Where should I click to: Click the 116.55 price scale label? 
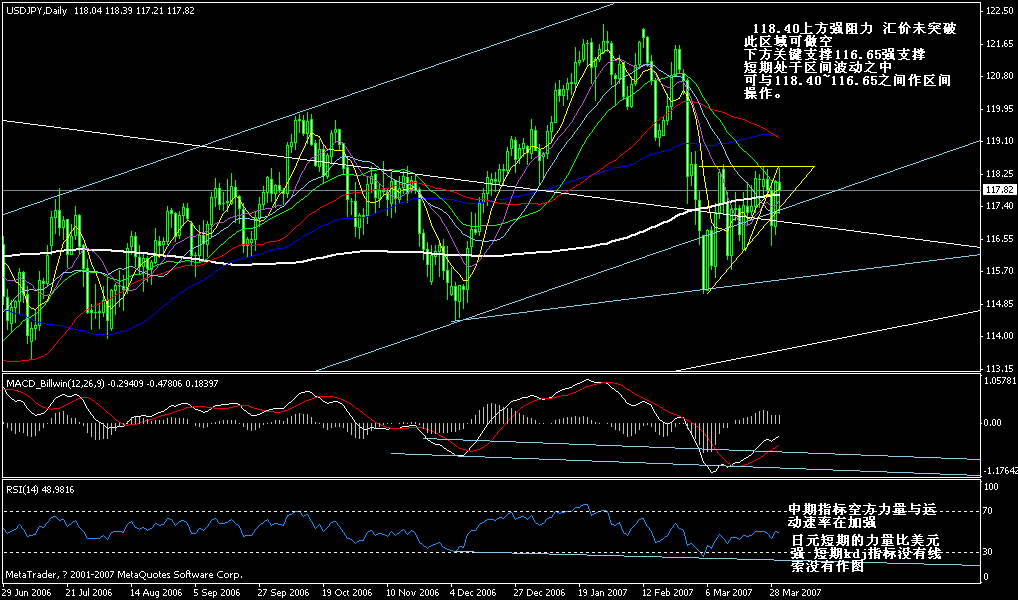pos(999,238)
